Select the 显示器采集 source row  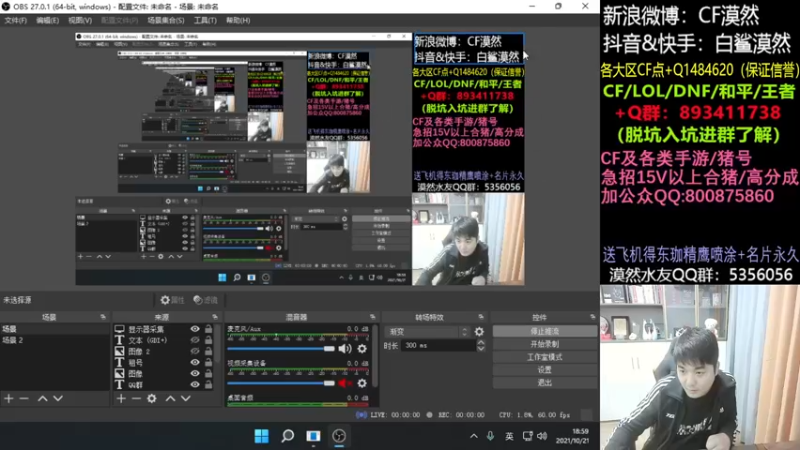click(164, 329)
